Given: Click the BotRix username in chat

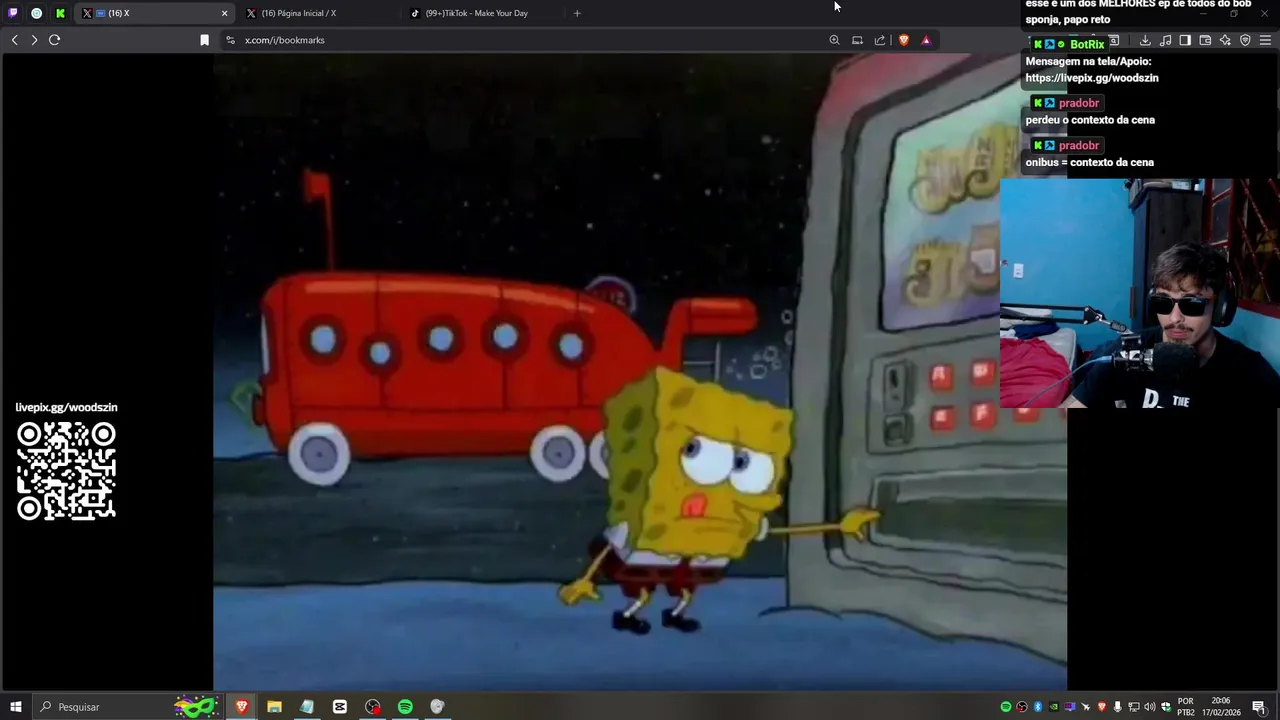Looking at the screenshot, I should coord(1087,44).
